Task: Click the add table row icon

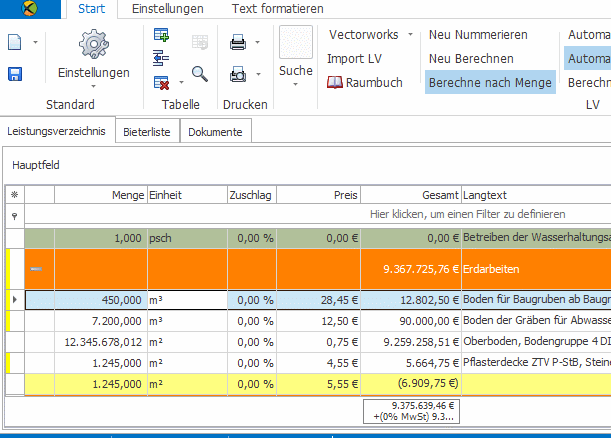Action: coord(161,35)
